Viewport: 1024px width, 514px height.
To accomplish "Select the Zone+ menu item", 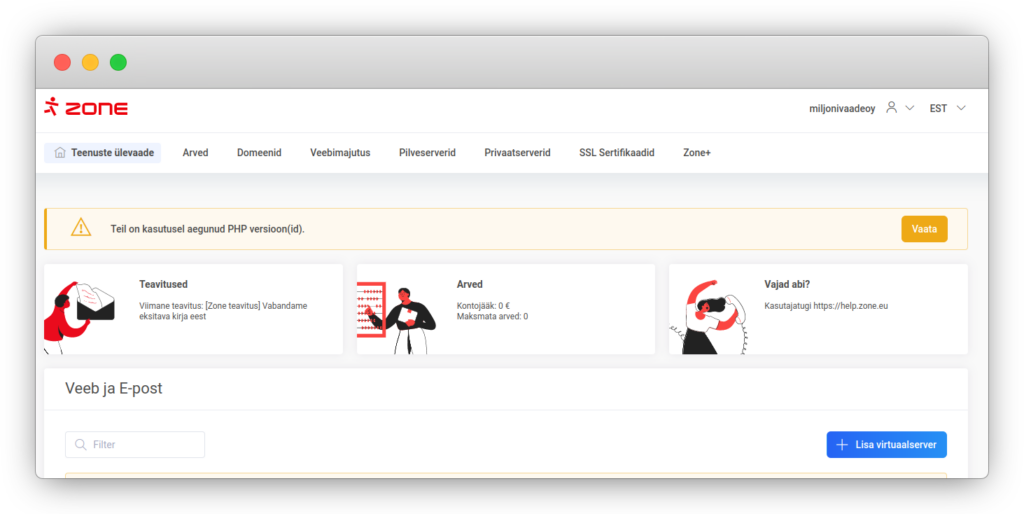I will point(697,153).
